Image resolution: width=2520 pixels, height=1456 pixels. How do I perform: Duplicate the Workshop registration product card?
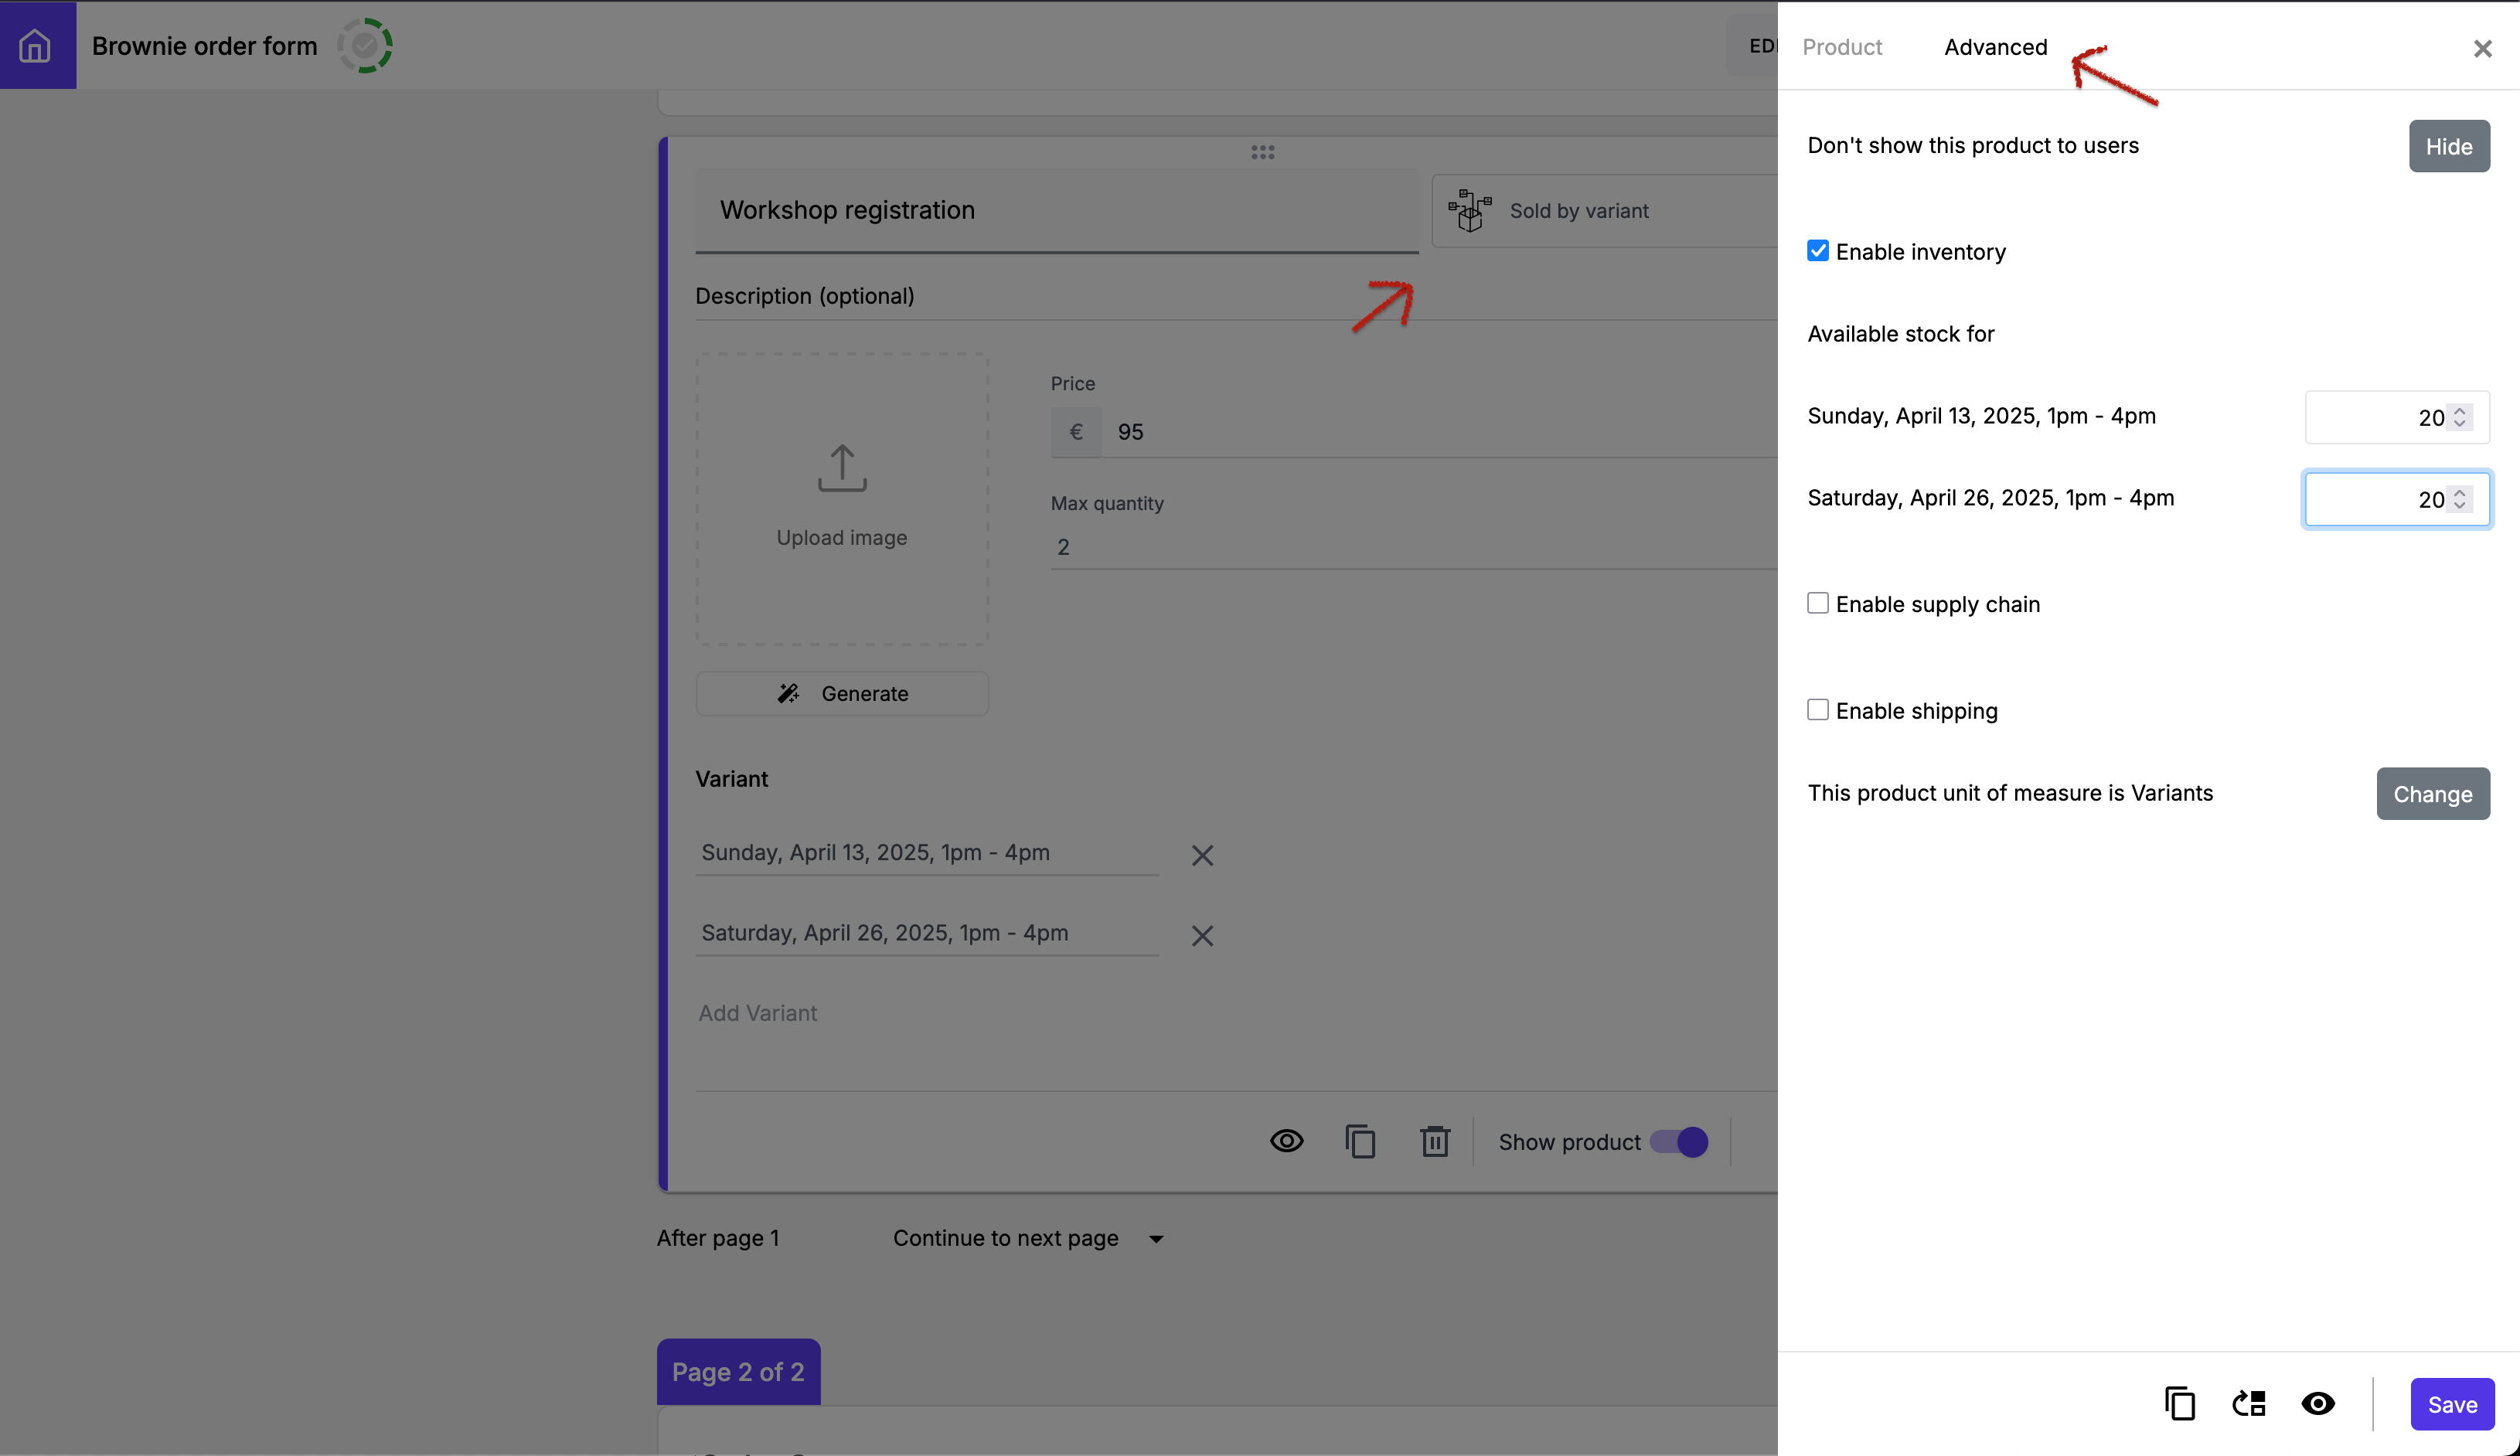click(1360, 1141)
